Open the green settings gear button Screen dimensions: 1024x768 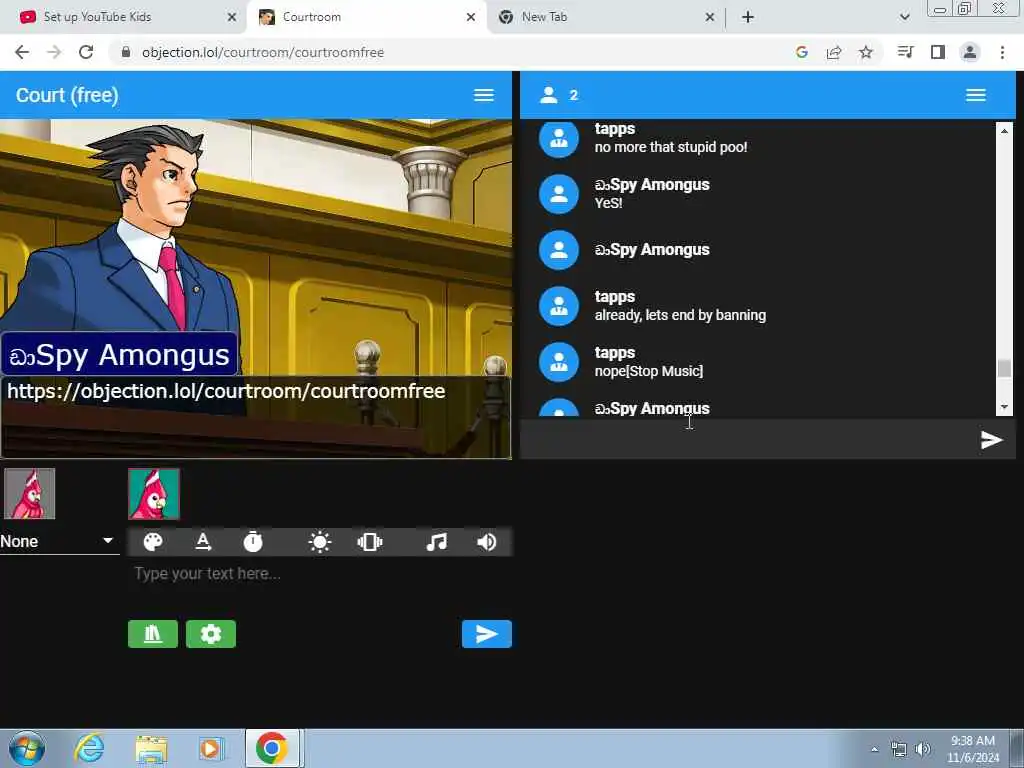click(x=211, y=634)
